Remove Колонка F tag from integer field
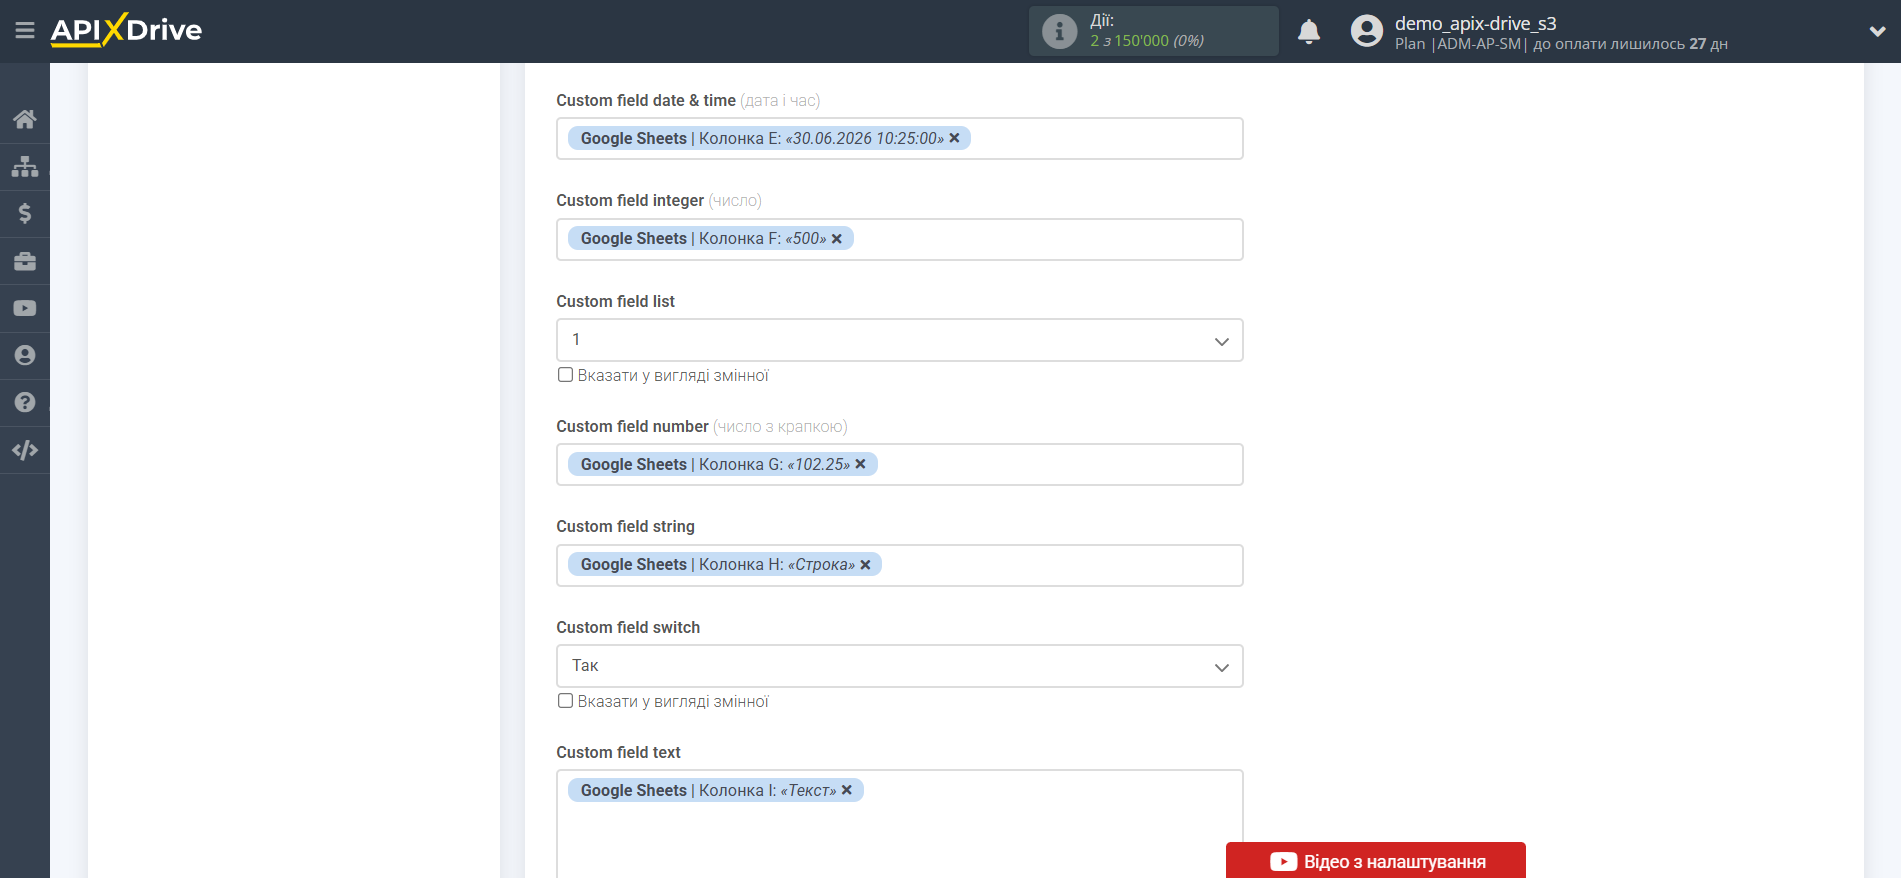The image size is (1901, 878). (x=837, y=239)
